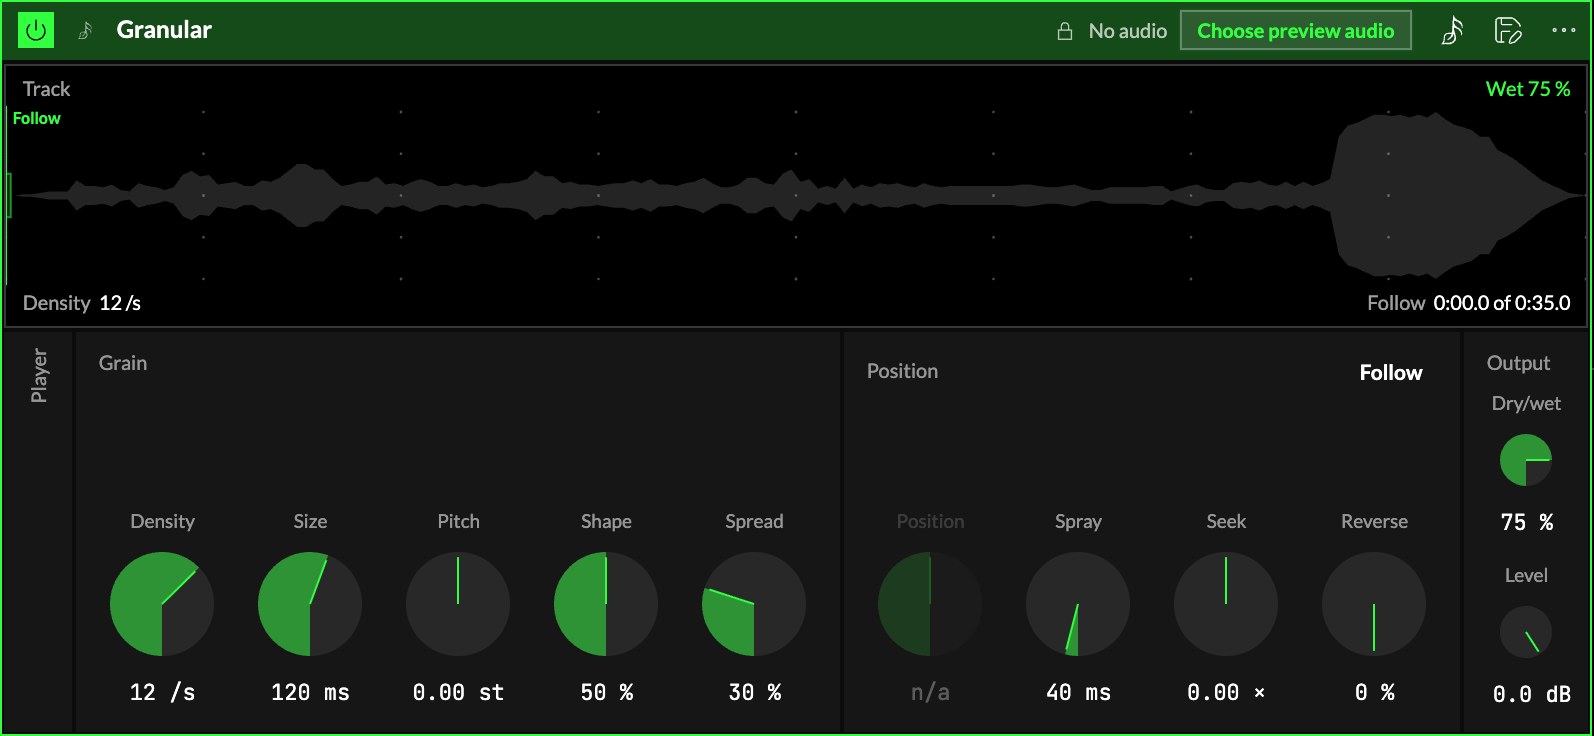Screen dimensions: 1594x736
Task: Click Choose preview audio button
Action: [x=1295, y=30]
